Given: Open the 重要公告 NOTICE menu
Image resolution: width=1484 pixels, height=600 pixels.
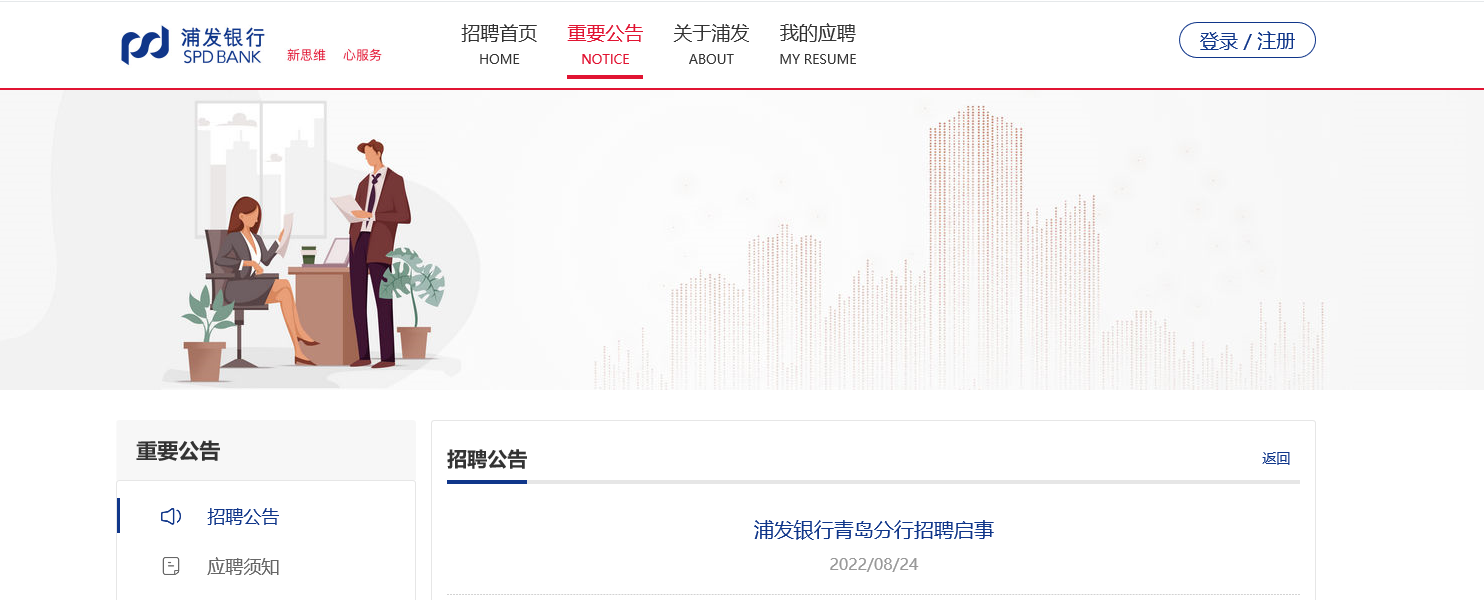Looking at the screenshot, I should point(605,45).
